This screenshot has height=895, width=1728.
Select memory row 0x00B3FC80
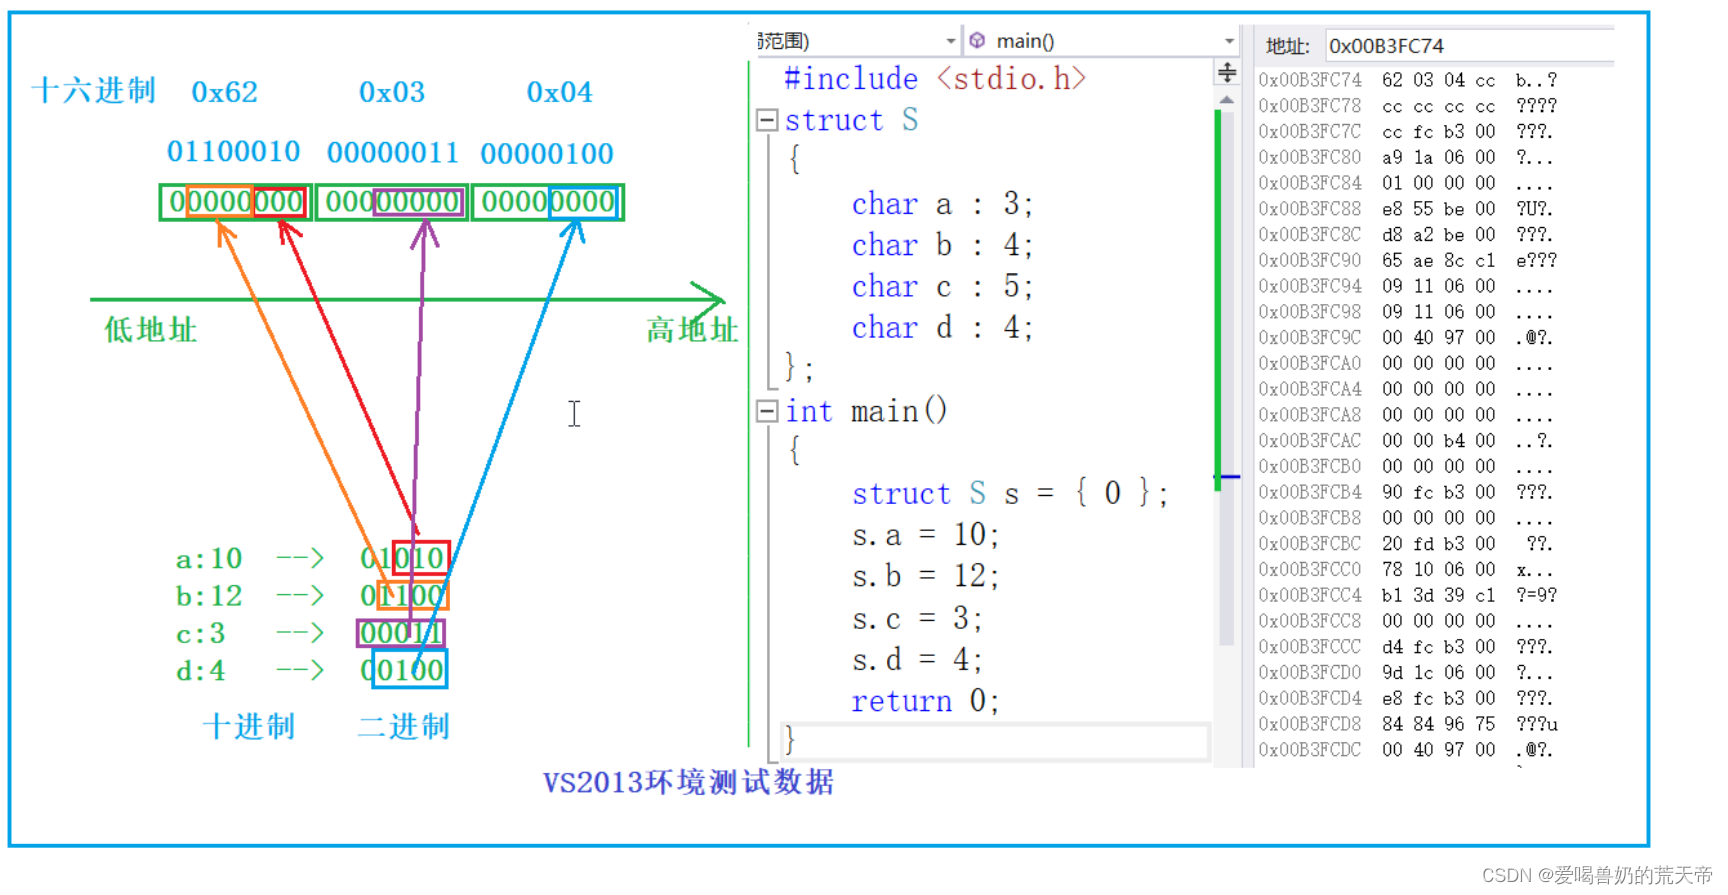(x=1408, y=157)
